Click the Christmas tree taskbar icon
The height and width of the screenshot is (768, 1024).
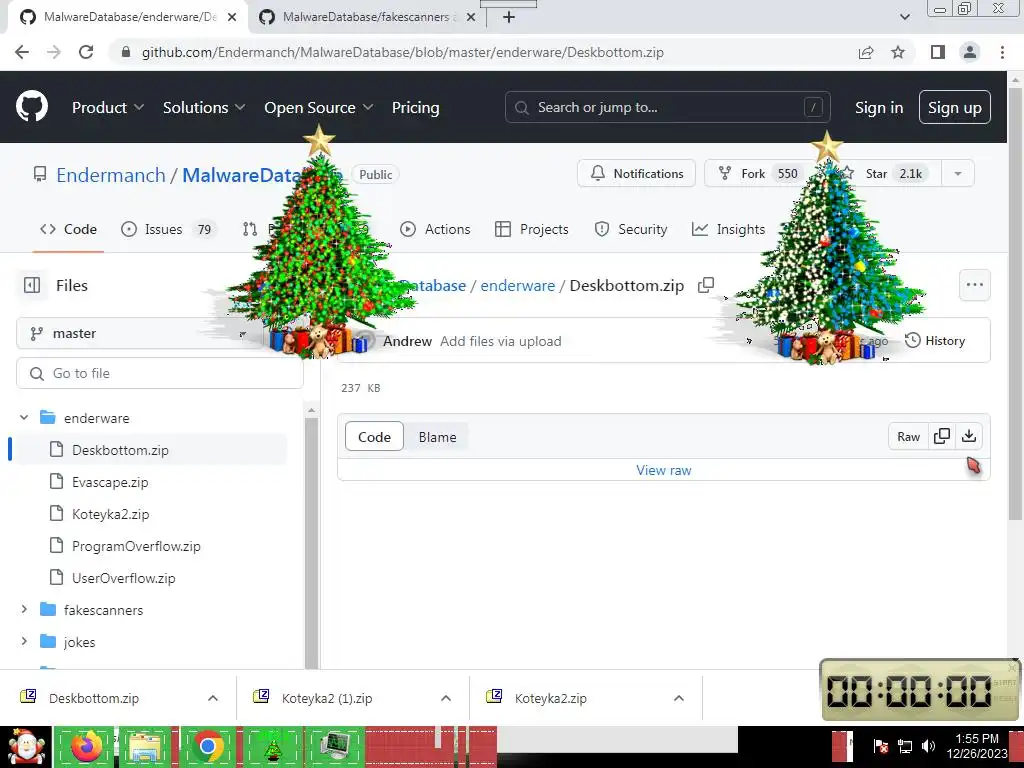(x=272, y=746)
